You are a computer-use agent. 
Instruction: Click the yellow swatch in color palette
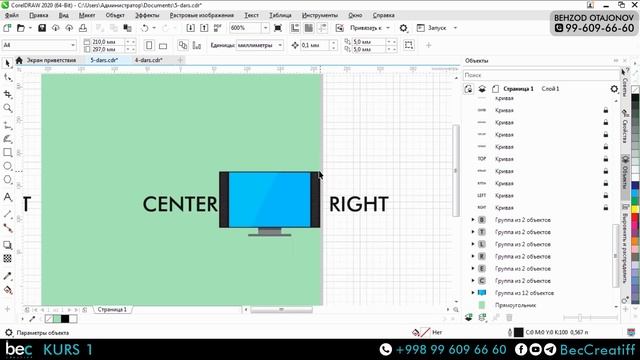635,209
